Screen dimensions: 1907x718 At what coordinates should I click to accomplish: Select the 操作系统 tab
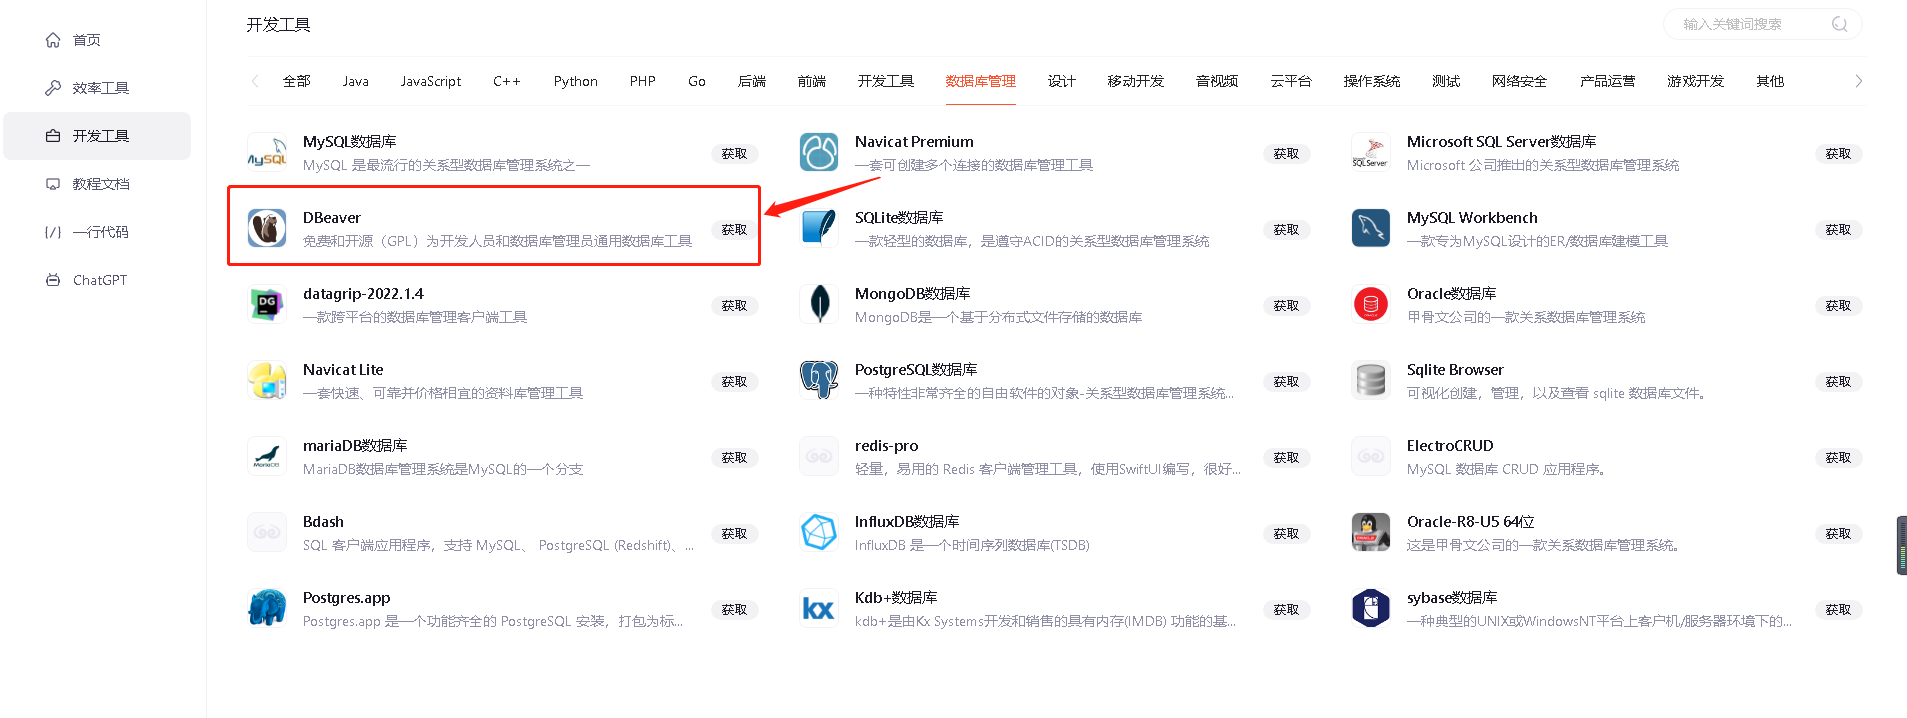(x=1372, y=81)
